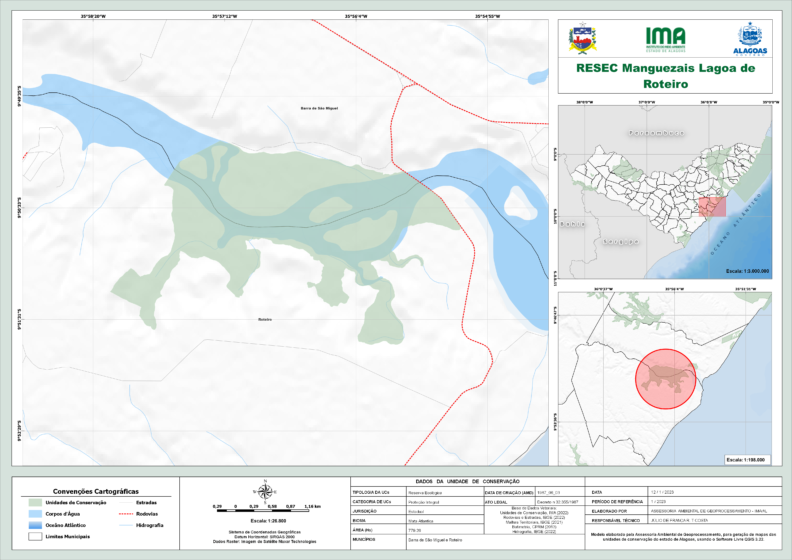Click 'Bahia' label on the state map

573,223
